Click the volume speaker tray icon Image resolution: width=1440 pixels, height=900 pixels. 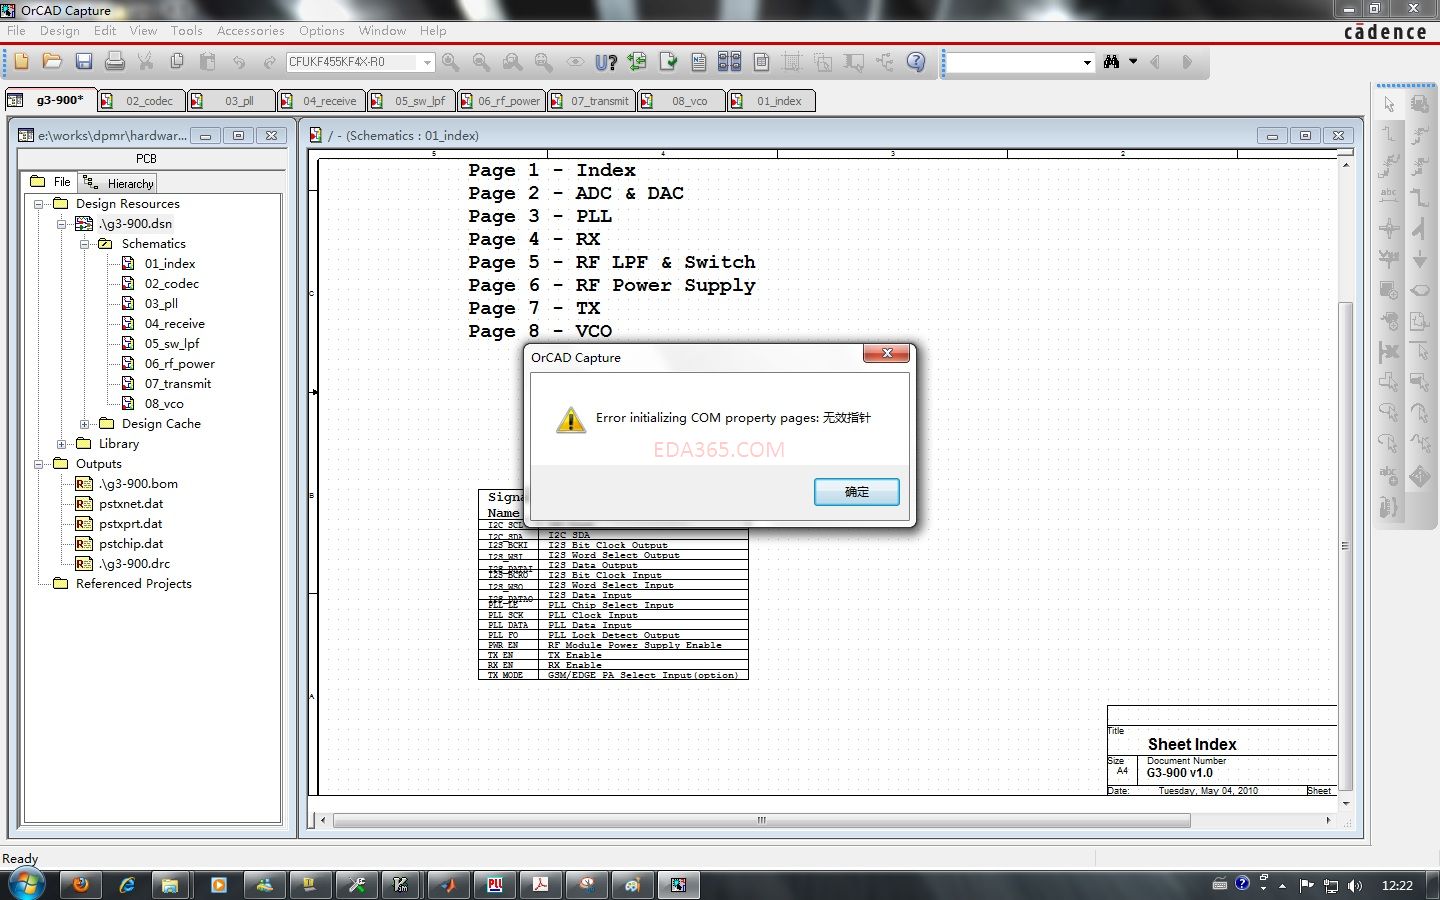point(1355,885)
